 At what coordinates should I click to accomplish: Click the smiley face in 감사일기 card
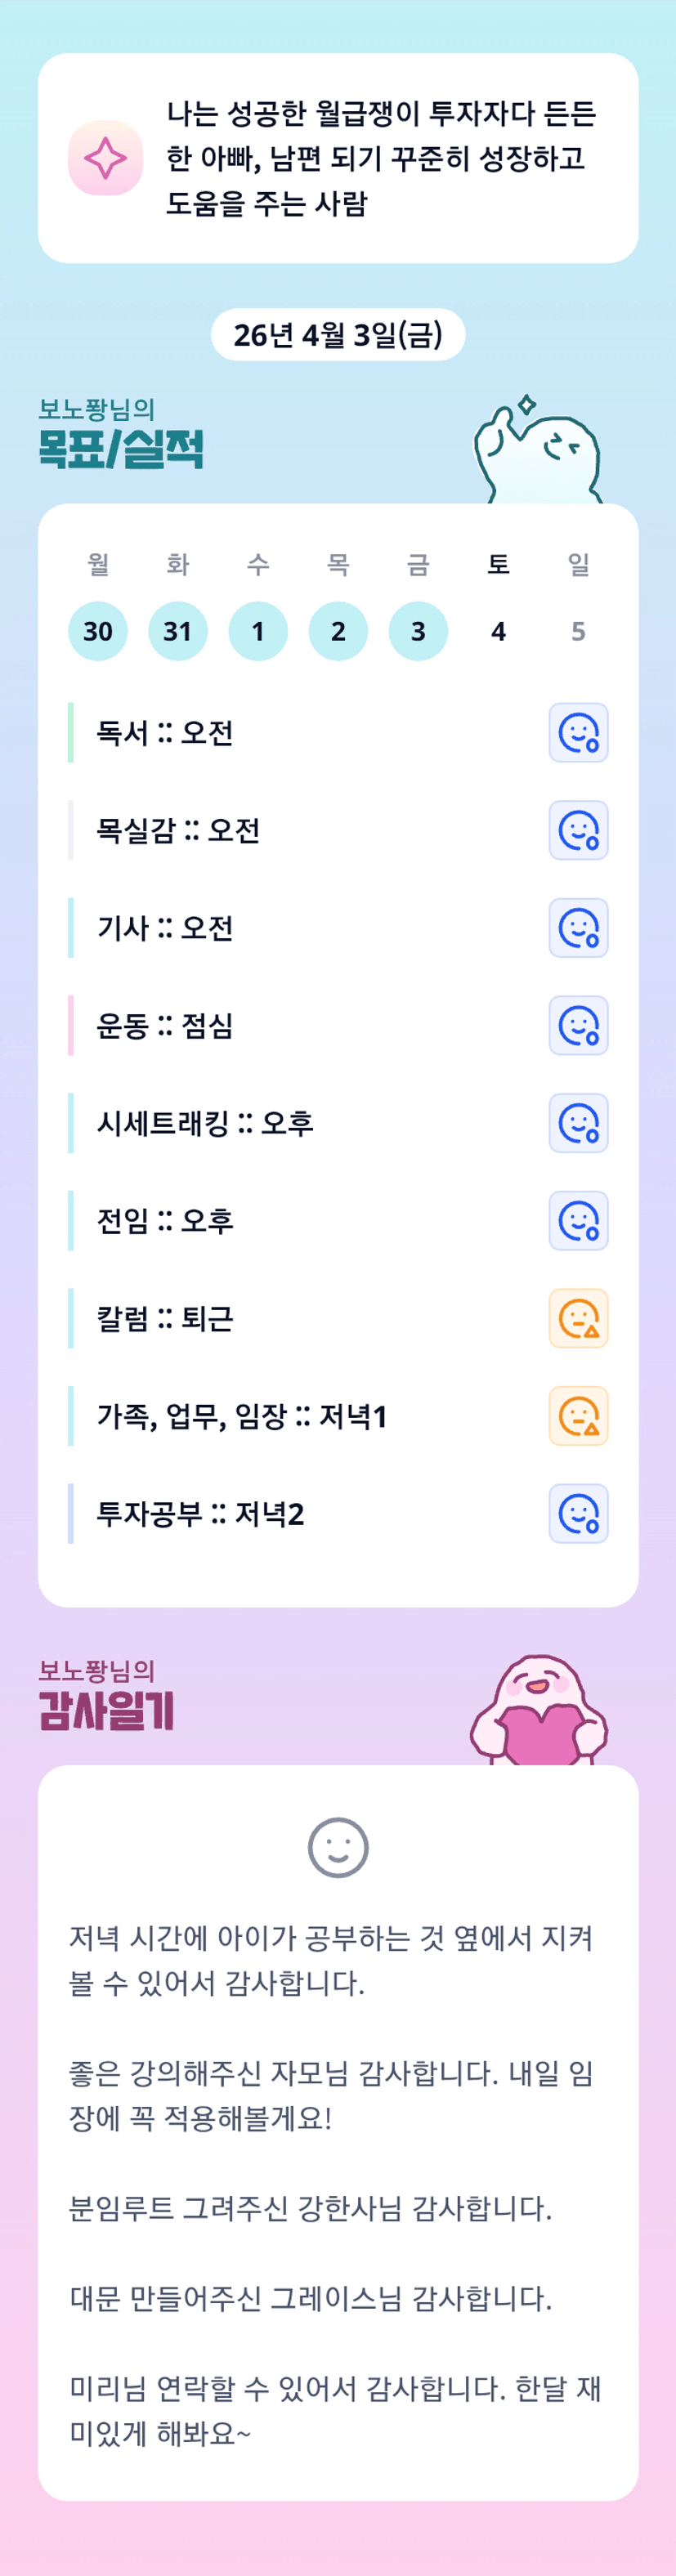click(x=338, y=1847)
